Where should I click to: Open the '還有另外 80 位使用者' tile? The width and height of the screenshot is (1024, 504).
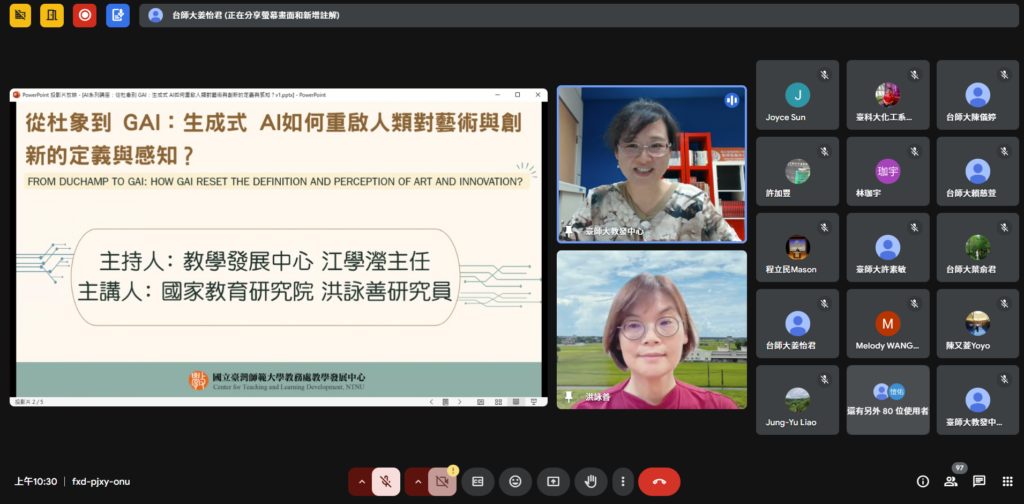887,399
